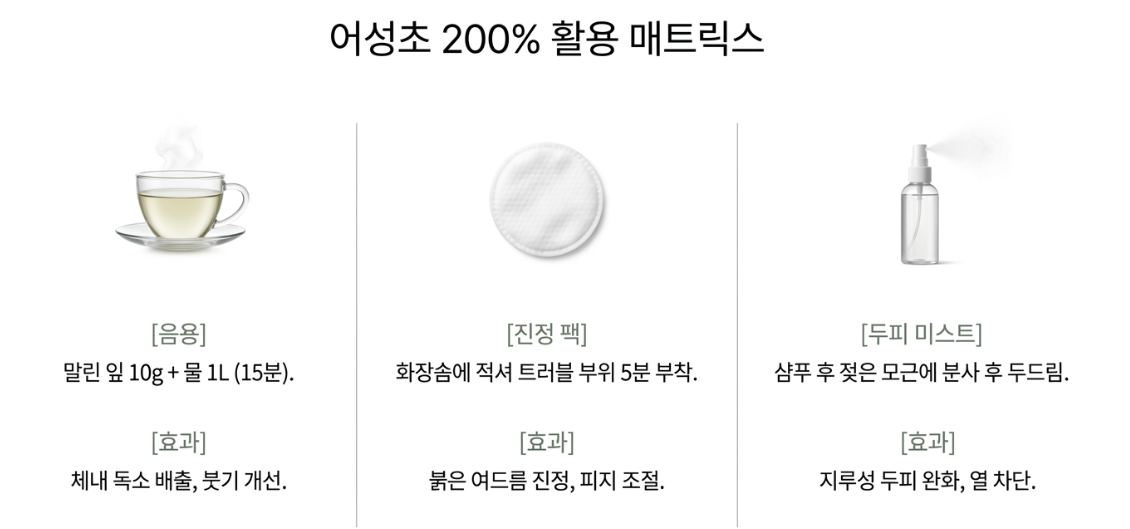1130x529 pixels.
Task: Click the white pump cap of spray bottle
Action: click(x=919, y=163)
